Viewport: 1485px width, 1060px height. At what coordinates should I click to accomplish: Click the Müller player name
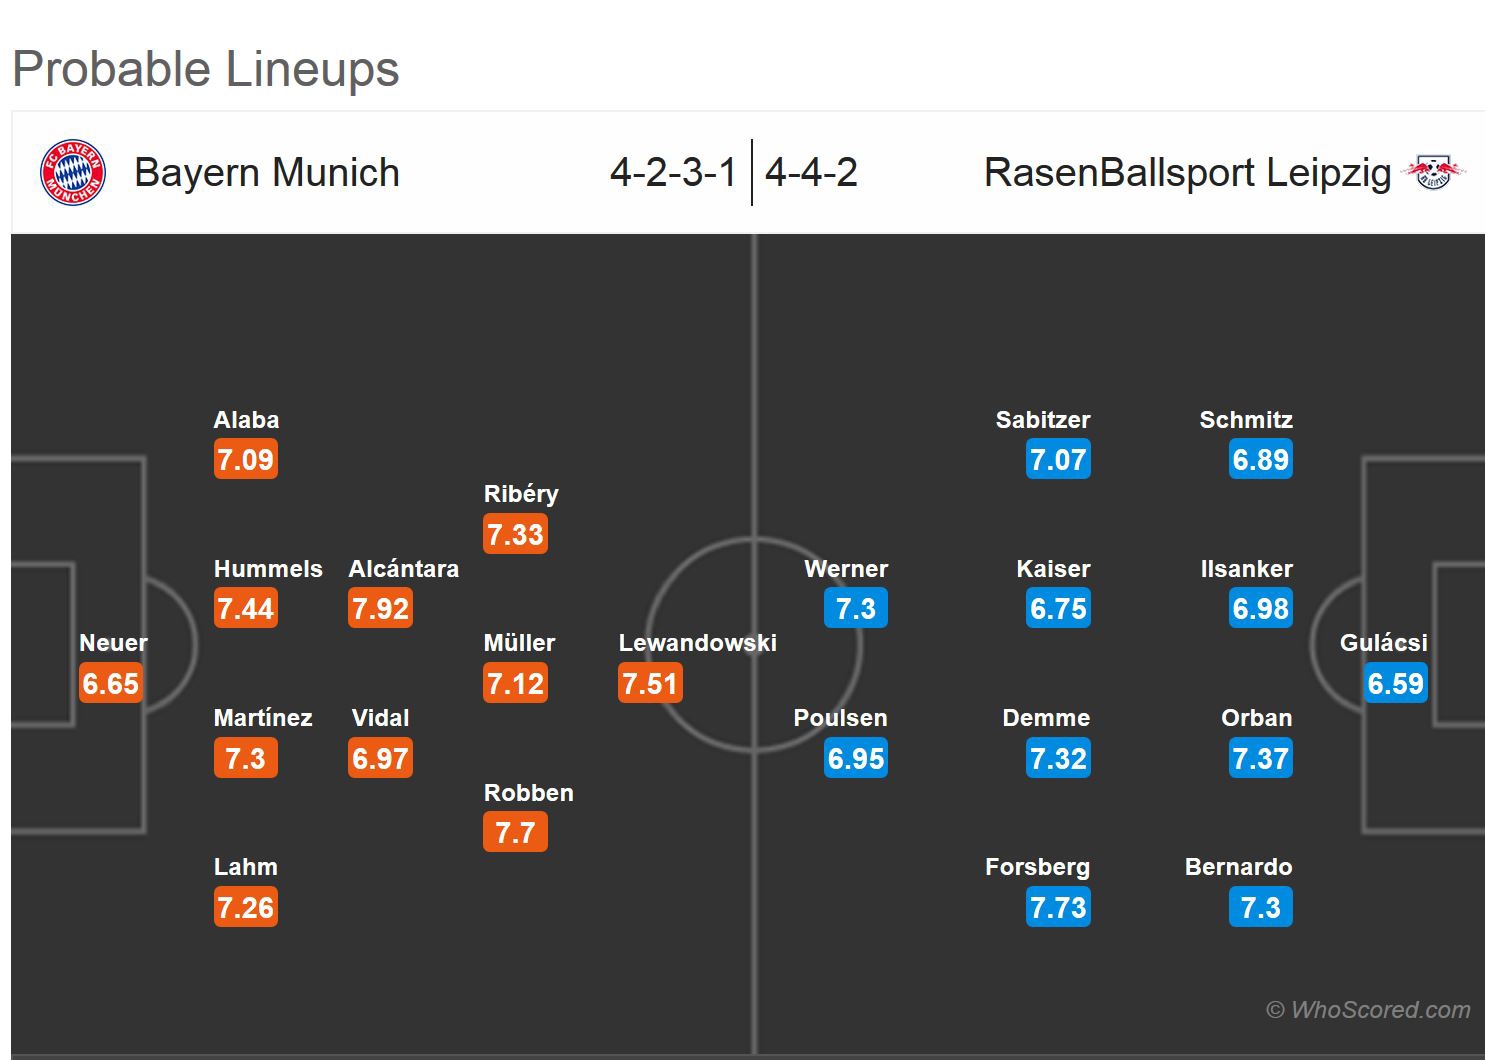(x=519, y=643)
